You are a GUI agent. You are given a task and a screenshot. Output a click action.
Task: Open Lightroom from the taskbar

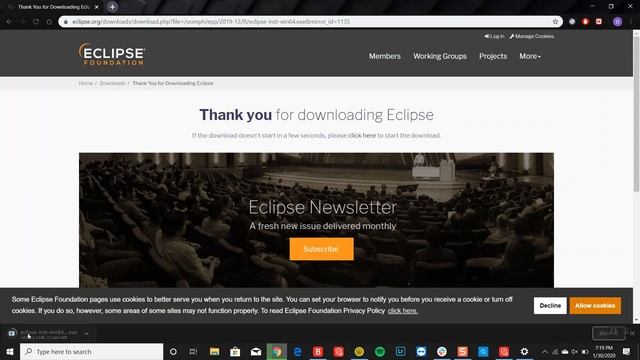pos(400,351)
